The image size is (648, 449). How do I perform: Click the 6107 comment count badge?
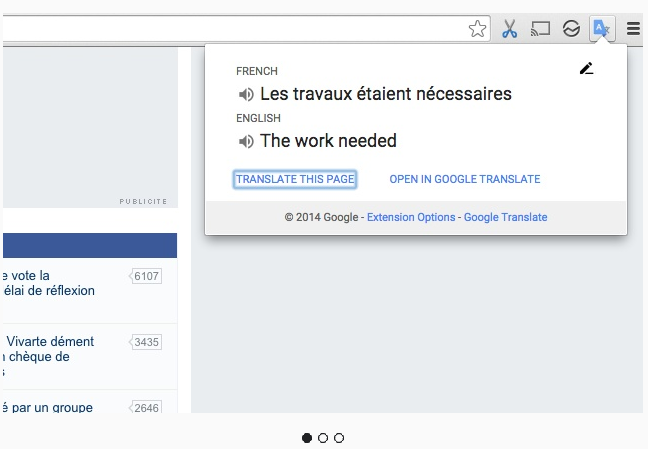(x=145, y=276)
